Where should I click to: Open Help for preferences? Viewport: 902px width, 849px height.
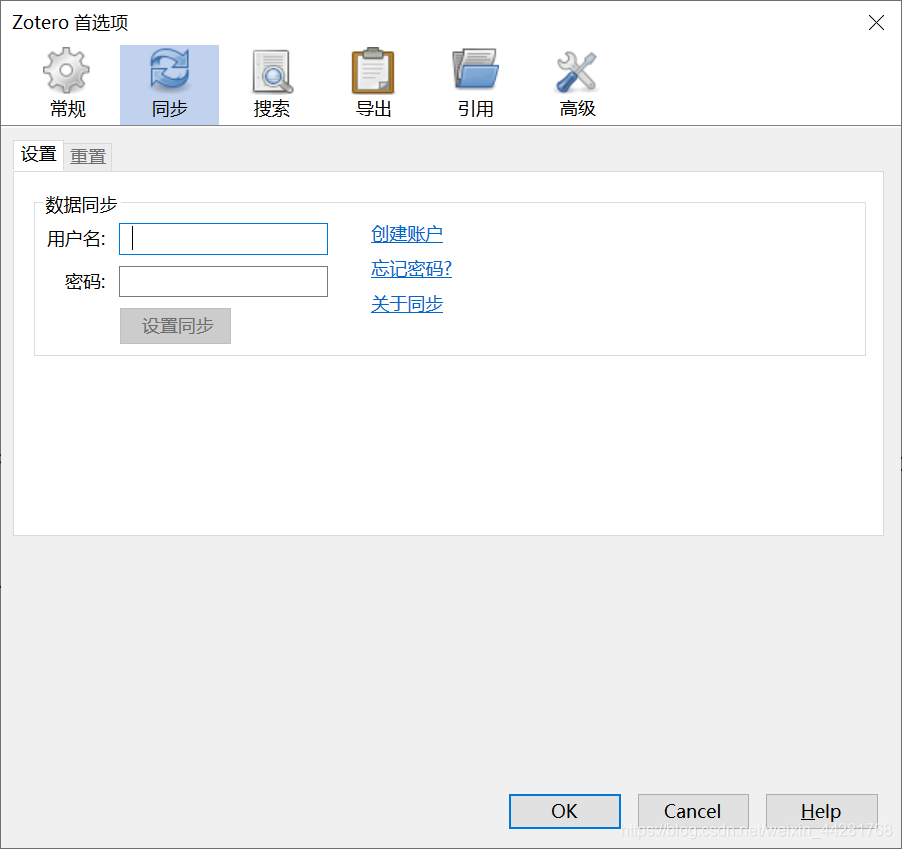(x=821, y=811)
